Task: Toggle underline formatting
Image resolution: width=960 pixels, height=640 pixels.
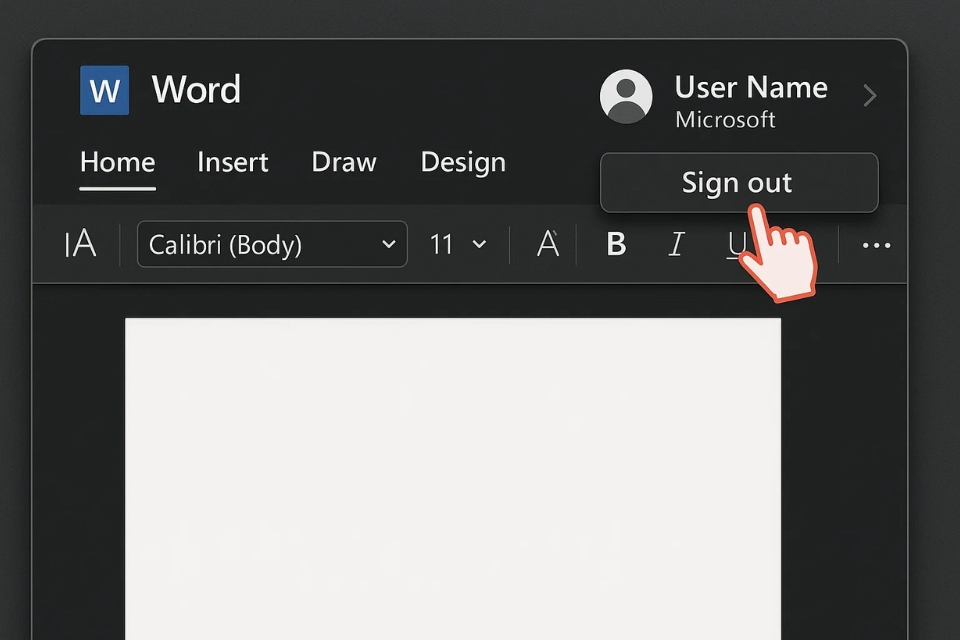Action: (x=736, y=244)
